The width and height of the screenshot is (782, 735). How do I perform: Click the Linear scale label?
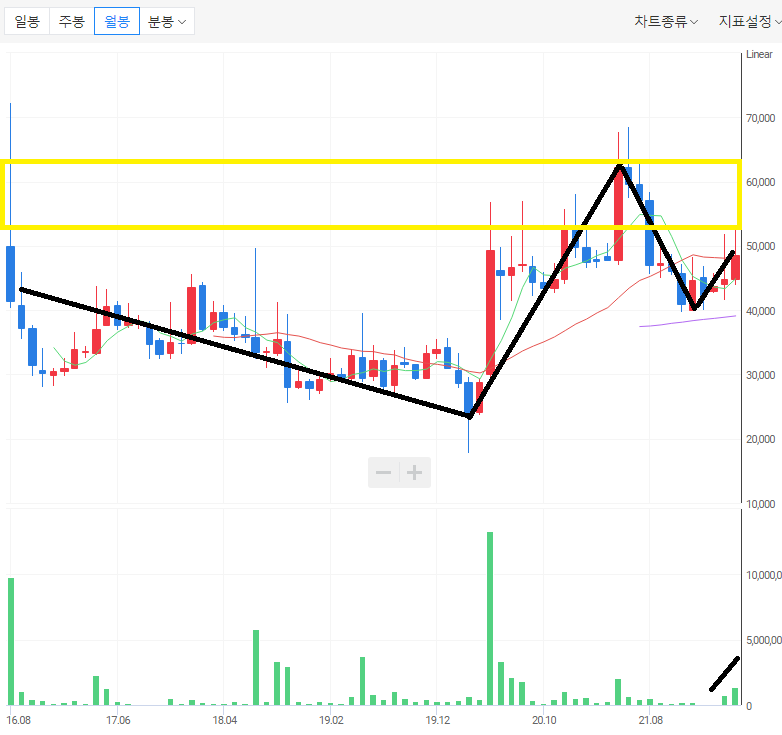[x=759, y=54]
